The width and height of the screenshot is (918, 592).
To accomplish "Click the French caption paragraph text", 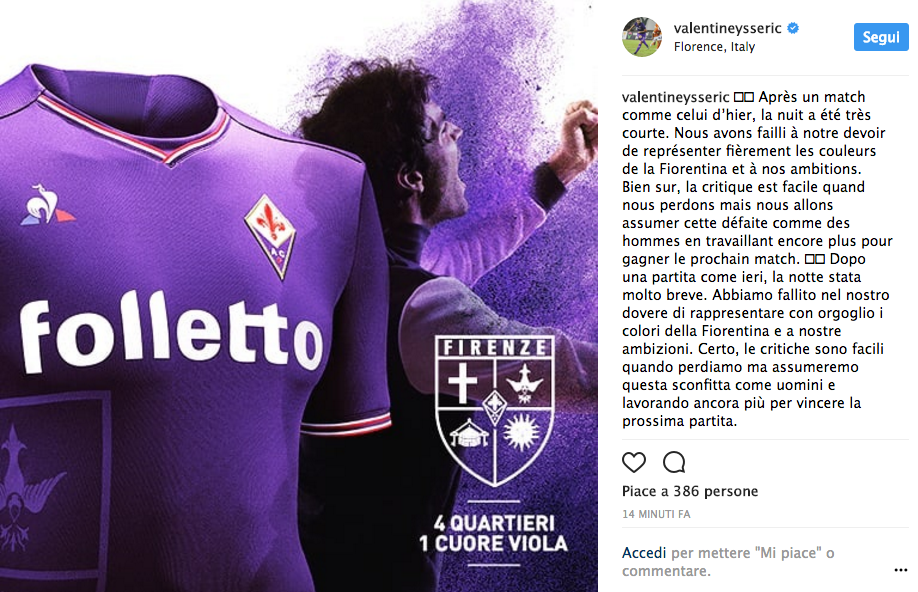I will click(756, 177).
